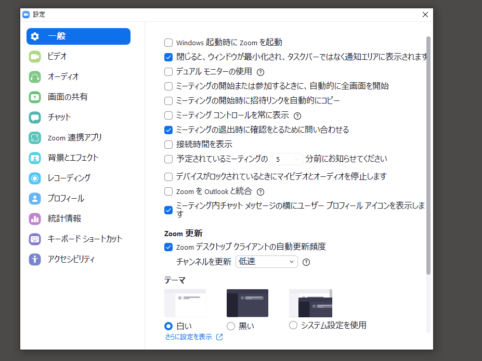
Task: Open the reminder minutes dropdown showing 5
Action: click(287, 159)
